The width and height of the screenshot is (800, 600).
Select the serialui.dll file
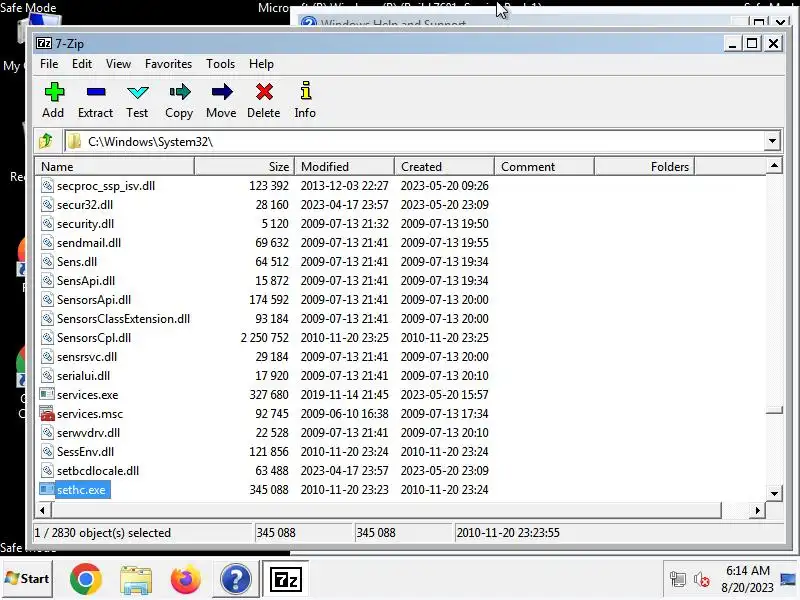[x=83, y=376]
